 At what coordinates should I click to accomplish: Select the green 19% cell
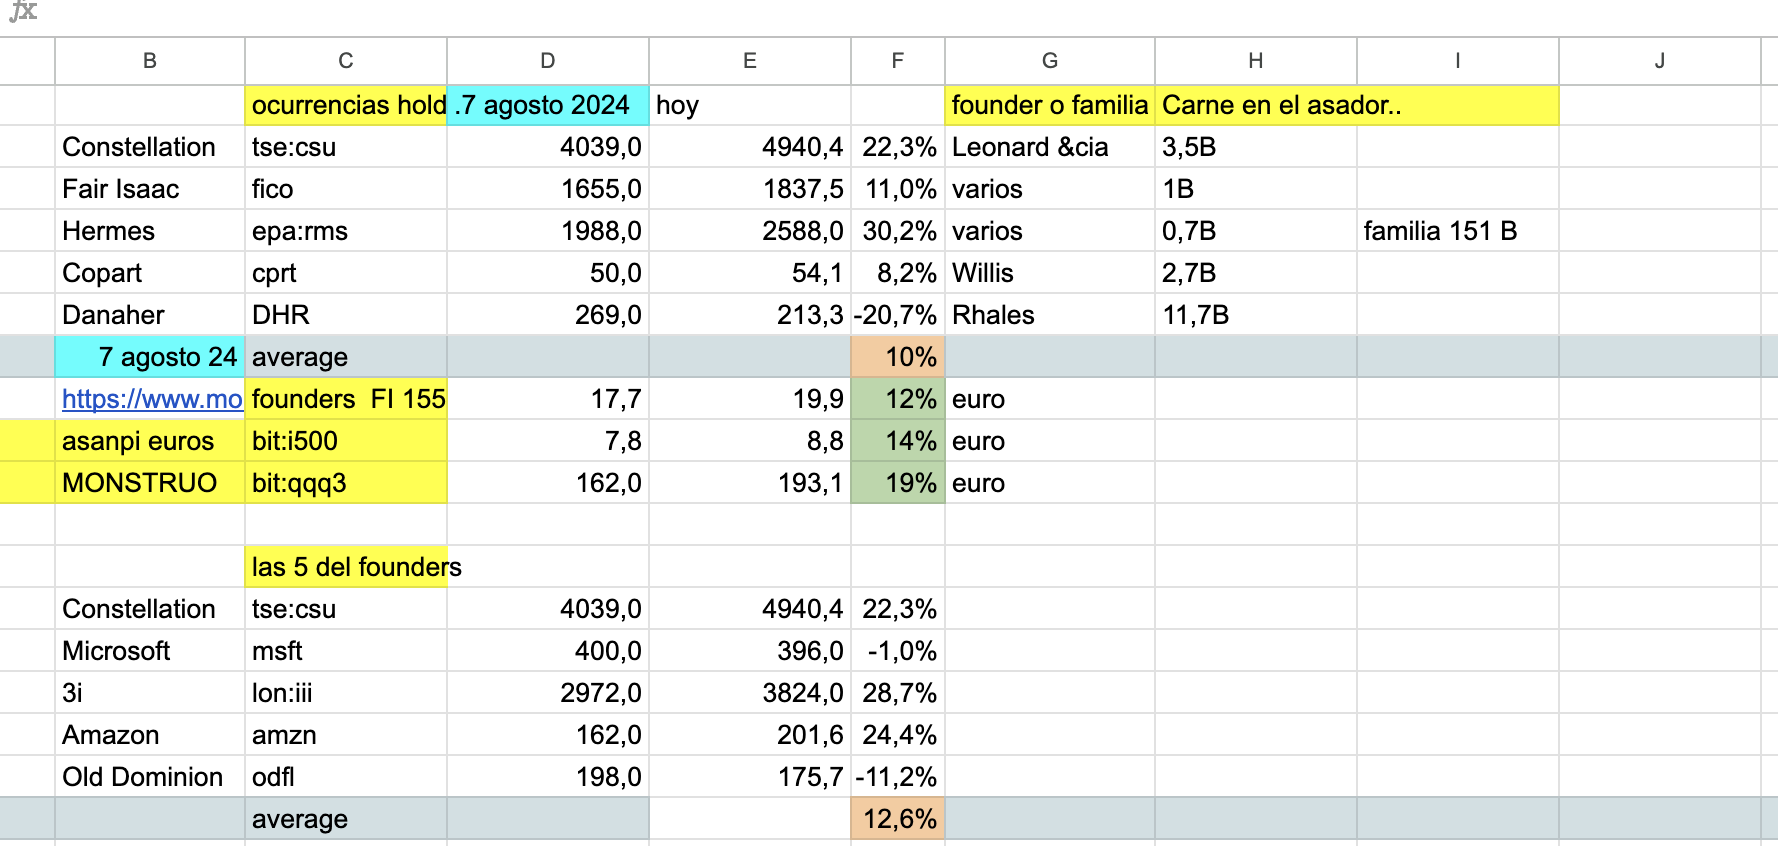tap(898, 483)
